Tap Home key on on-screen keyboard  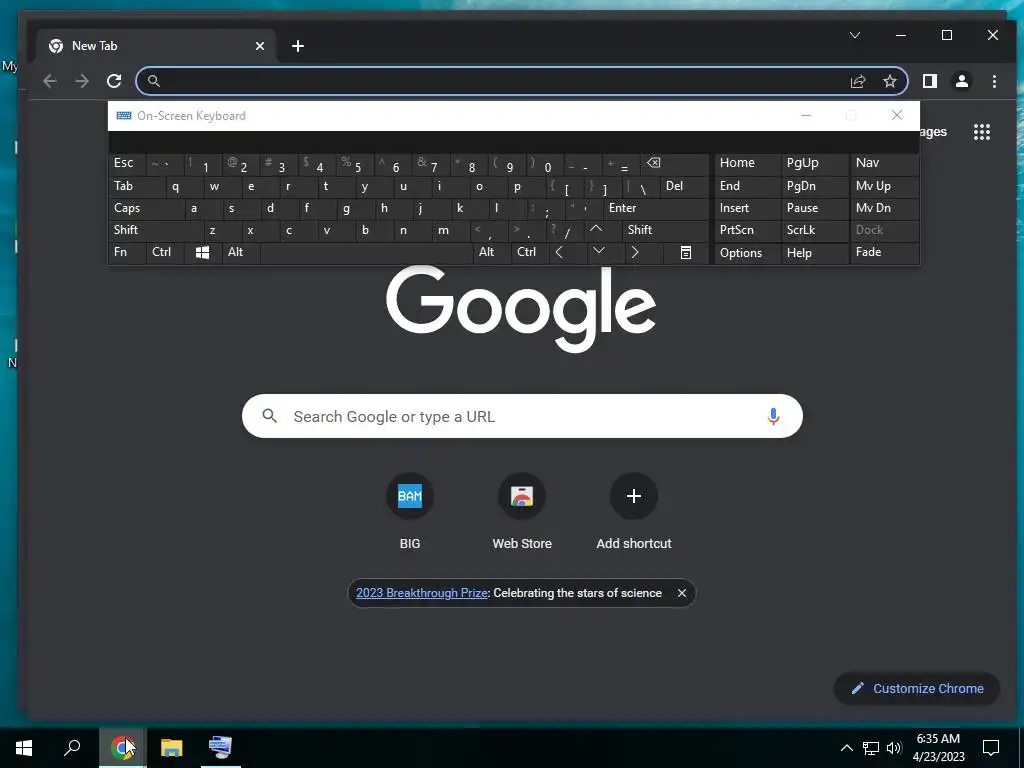click(x=747, y=163)
